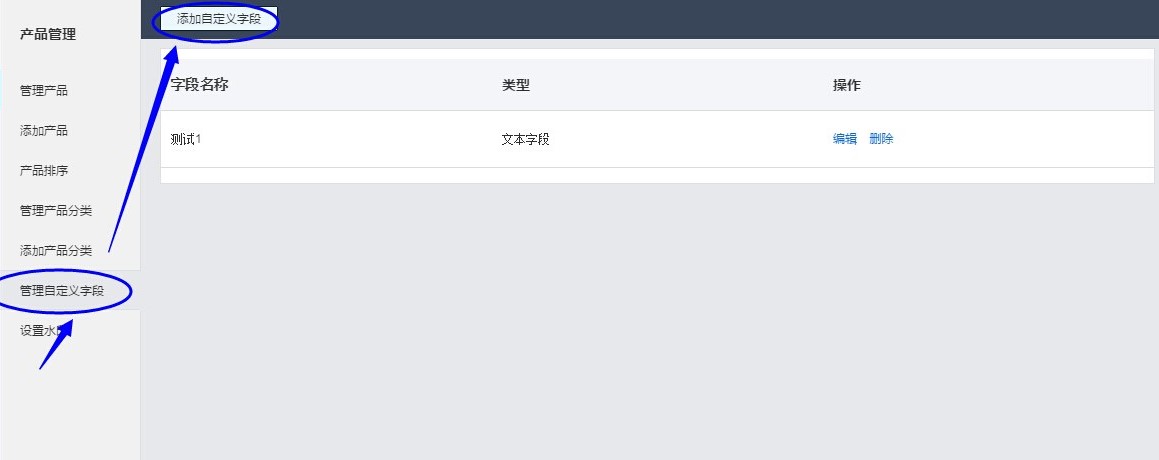Go to 添加产品 in the sidebar
Screen dimensions: 1159x460
(44, 131)
